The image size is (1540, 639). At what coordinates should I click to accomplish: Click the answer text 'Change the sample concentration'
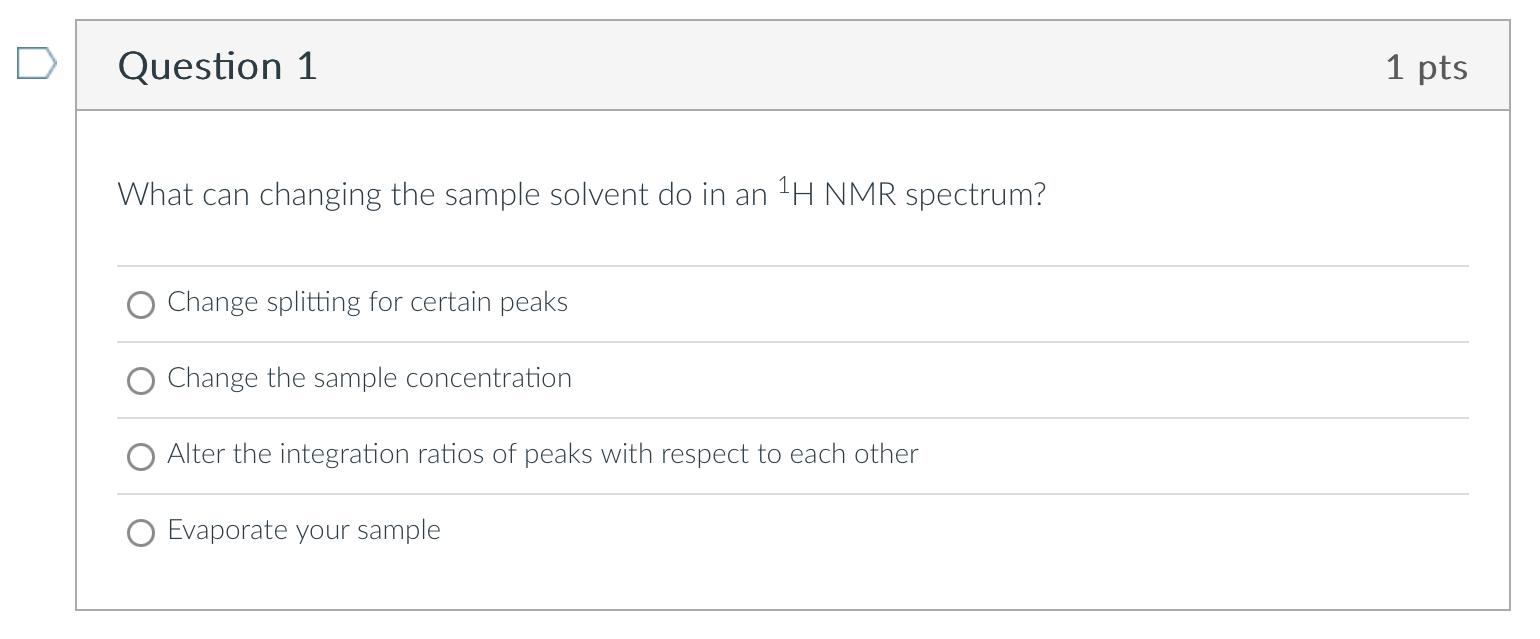click(x=369, y=379)
